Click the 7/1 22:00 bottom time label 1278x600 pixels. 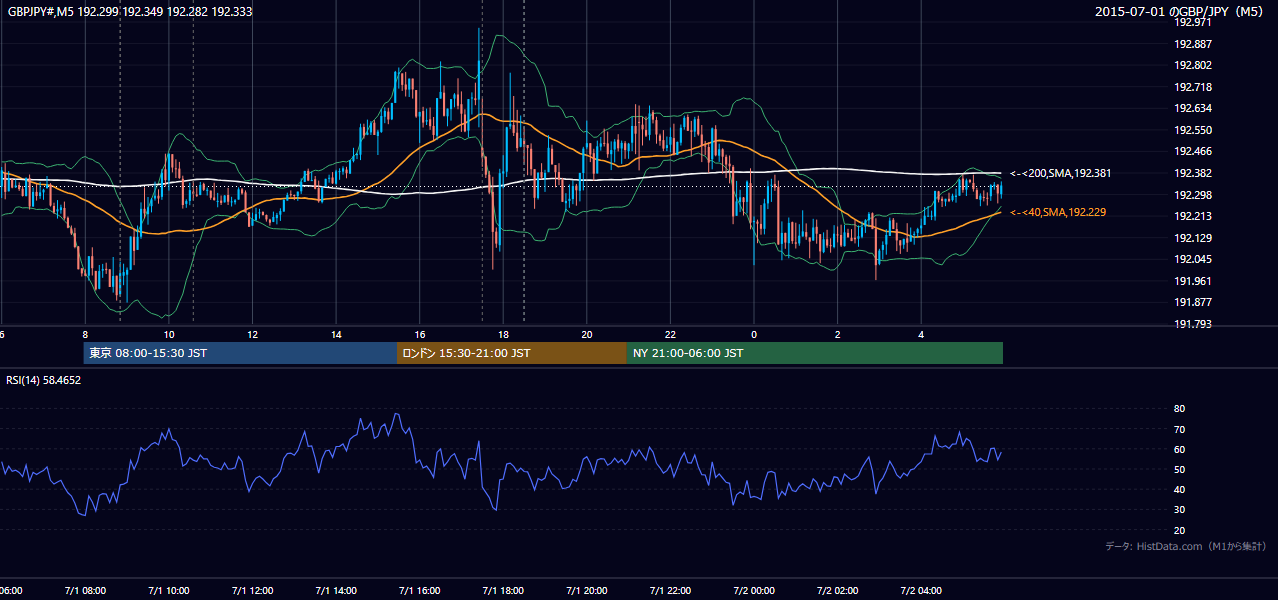tap(670, 591)
